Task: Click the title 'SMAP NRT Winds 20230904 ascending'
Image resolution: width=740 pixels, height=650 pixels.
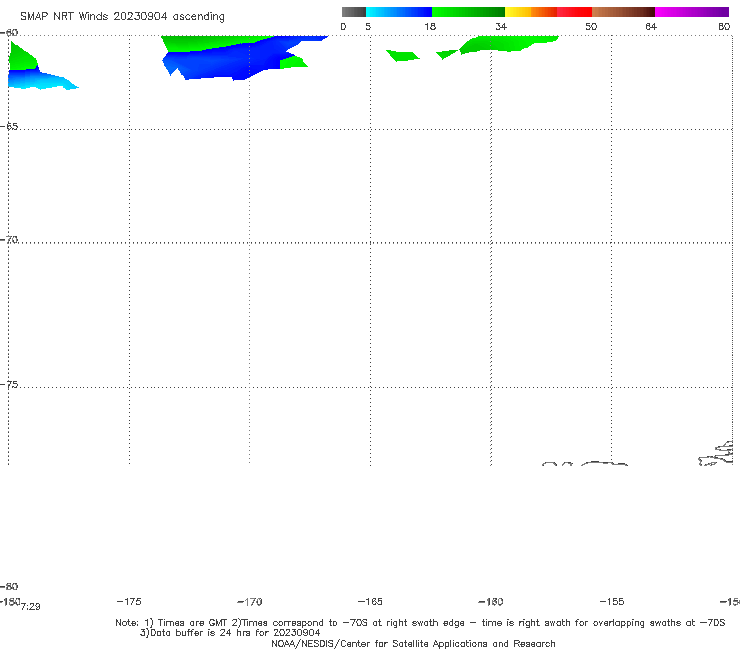Action: [122, 17]
